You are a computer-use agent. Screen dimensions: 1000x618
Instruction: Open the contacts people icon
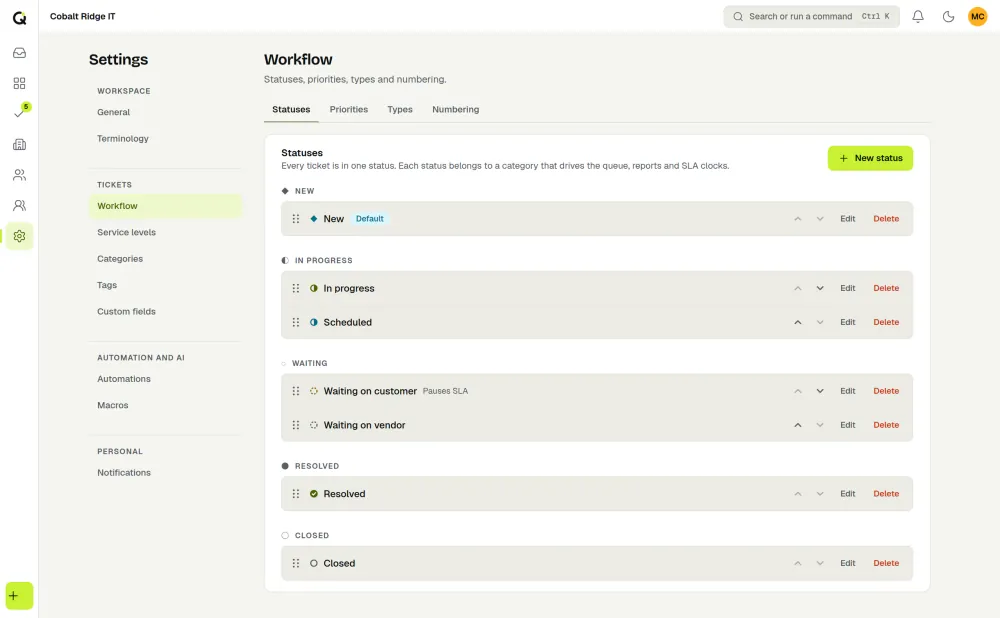click(x=19, y=175)
